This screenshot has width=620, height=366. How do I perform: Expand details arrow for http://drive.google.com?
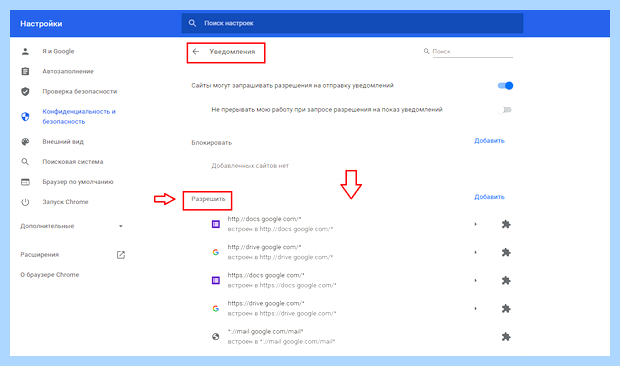pyautogui.click(x=475, y=252)
